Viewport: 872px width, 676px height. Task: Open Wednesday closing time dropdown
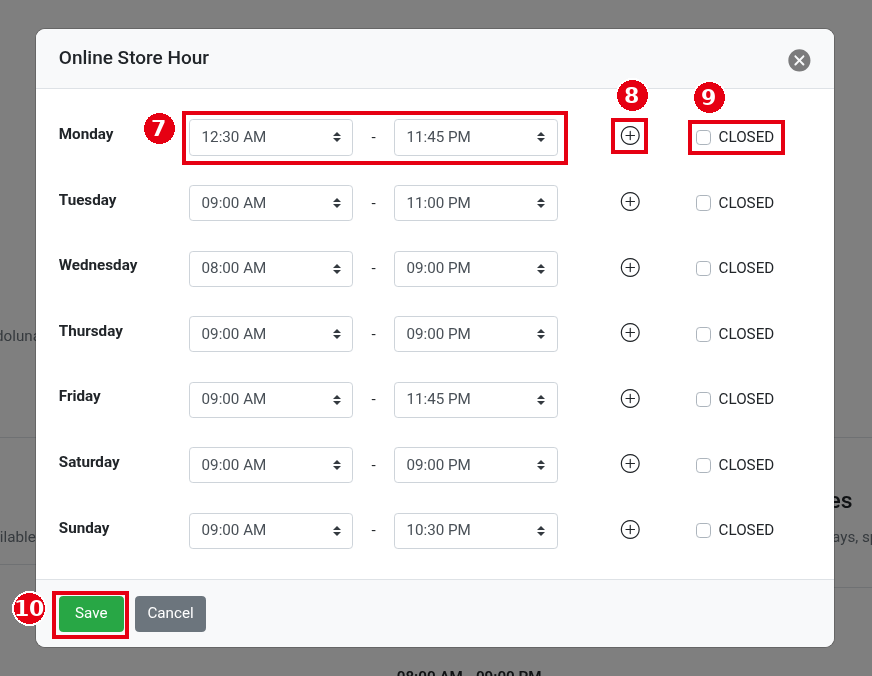[475, 269]
